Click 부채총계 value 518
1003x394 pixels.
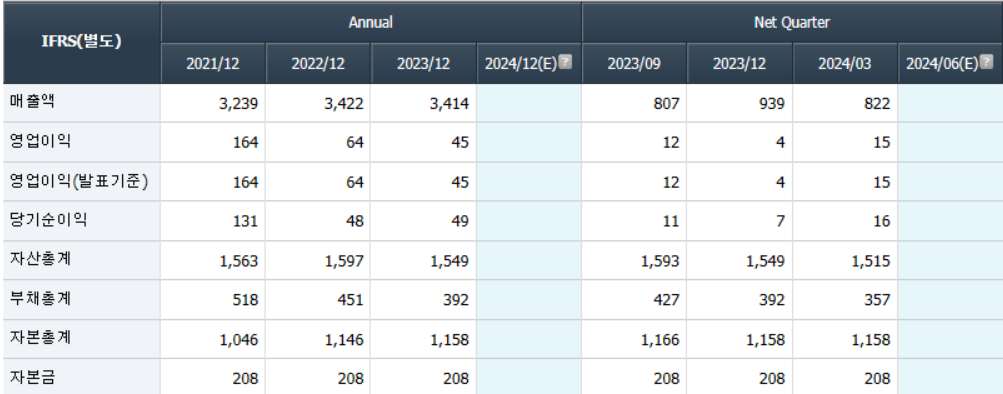[x=246, y=300]
